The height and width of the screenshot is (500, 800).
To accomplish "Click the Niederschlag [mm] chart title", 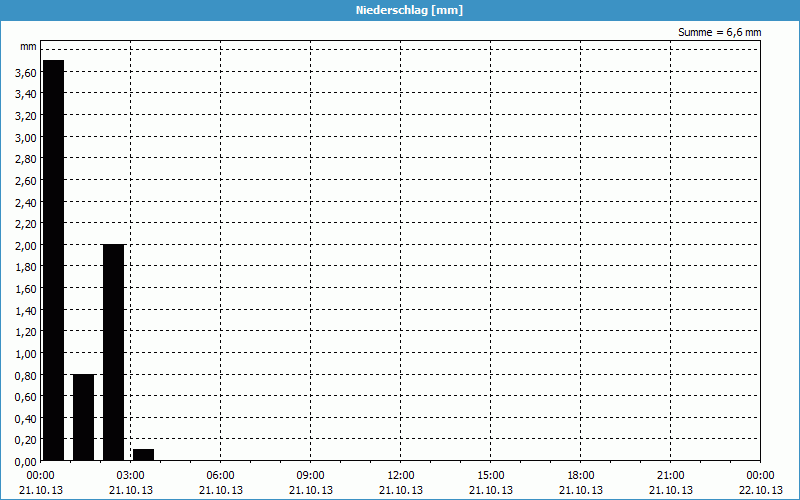I will (400, 10).
